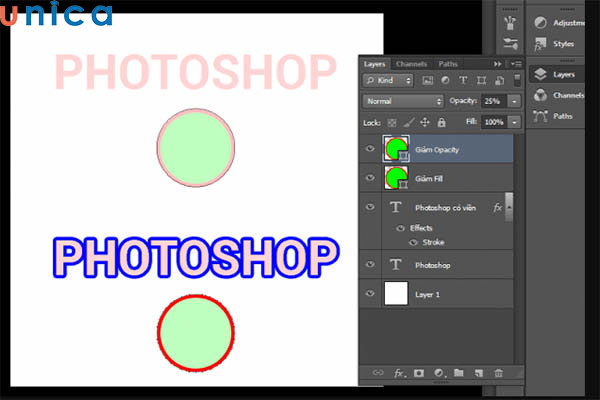Switch to the Paths tab

click(x=448, y=64)
